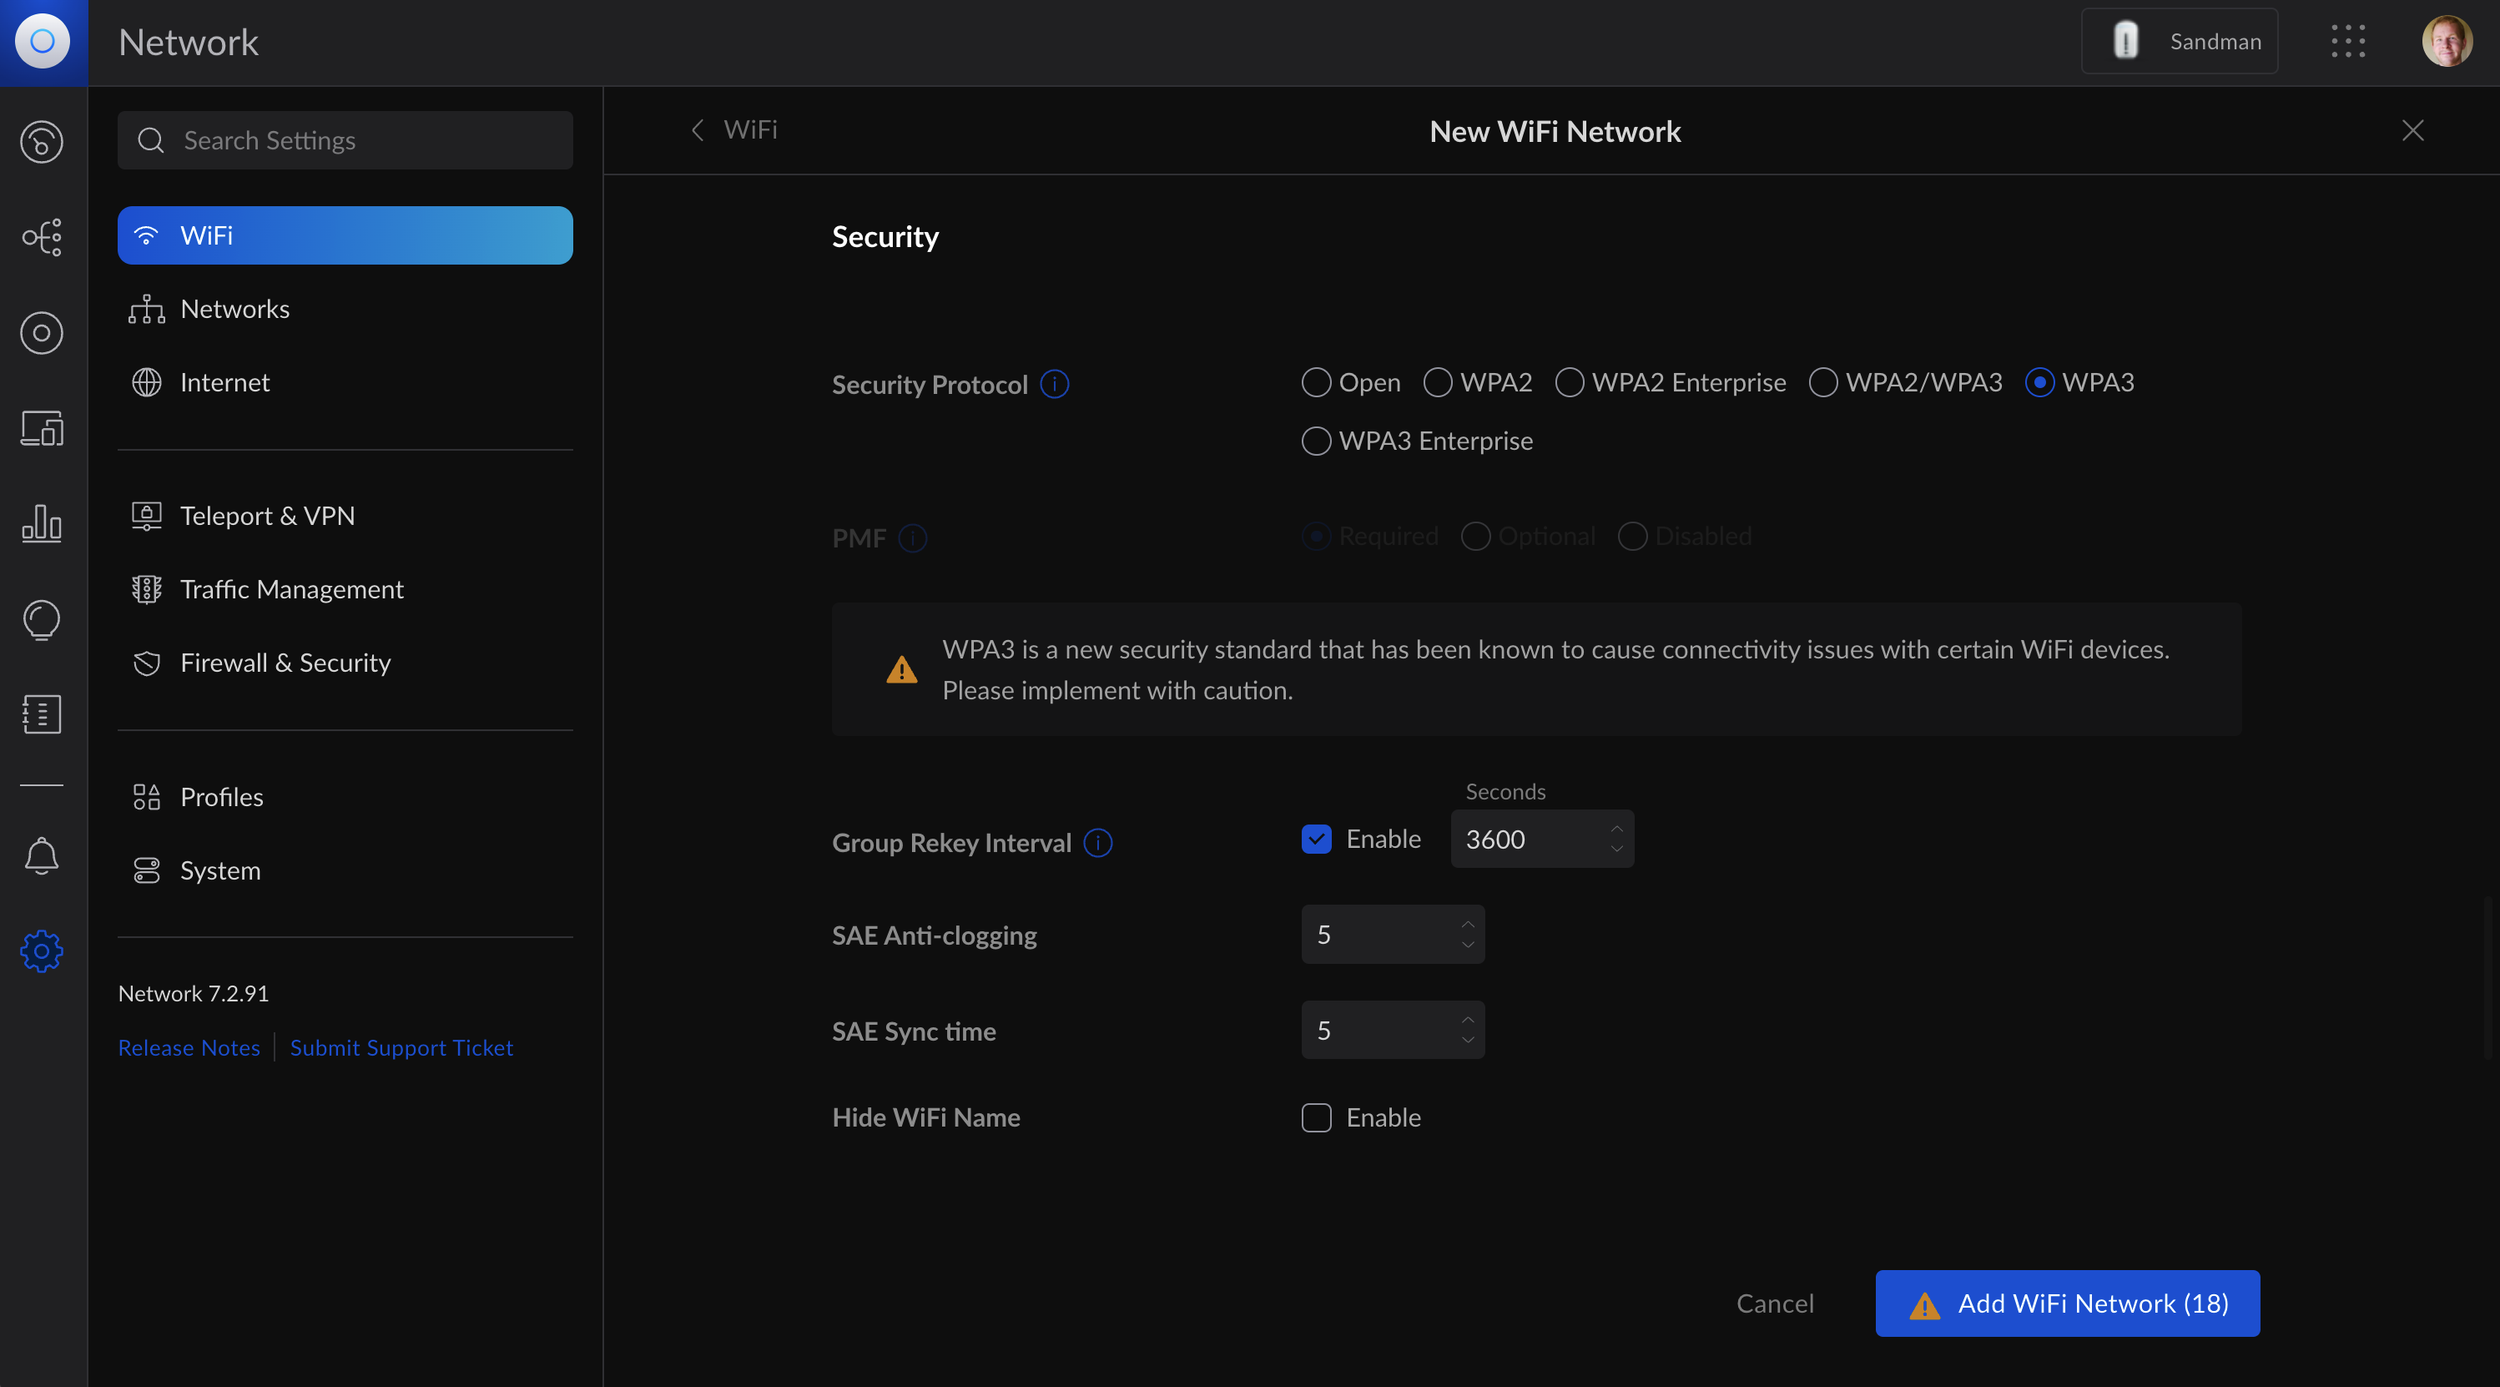Open the Release Notes link
This screenshot has height=1387, width=2500.
click(x=189, y=1047)
